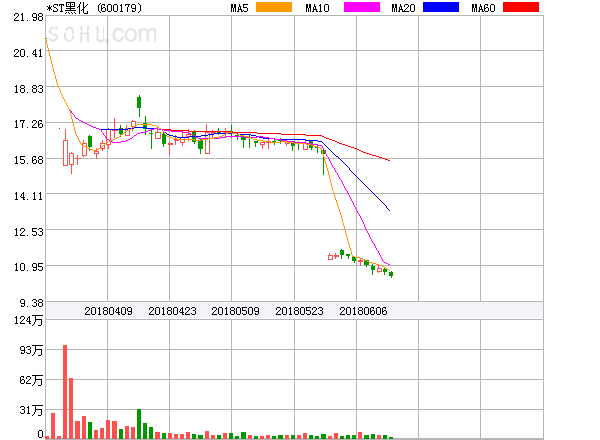
Task: Click the 9.38 price axis label
Action: click(31, 303)
